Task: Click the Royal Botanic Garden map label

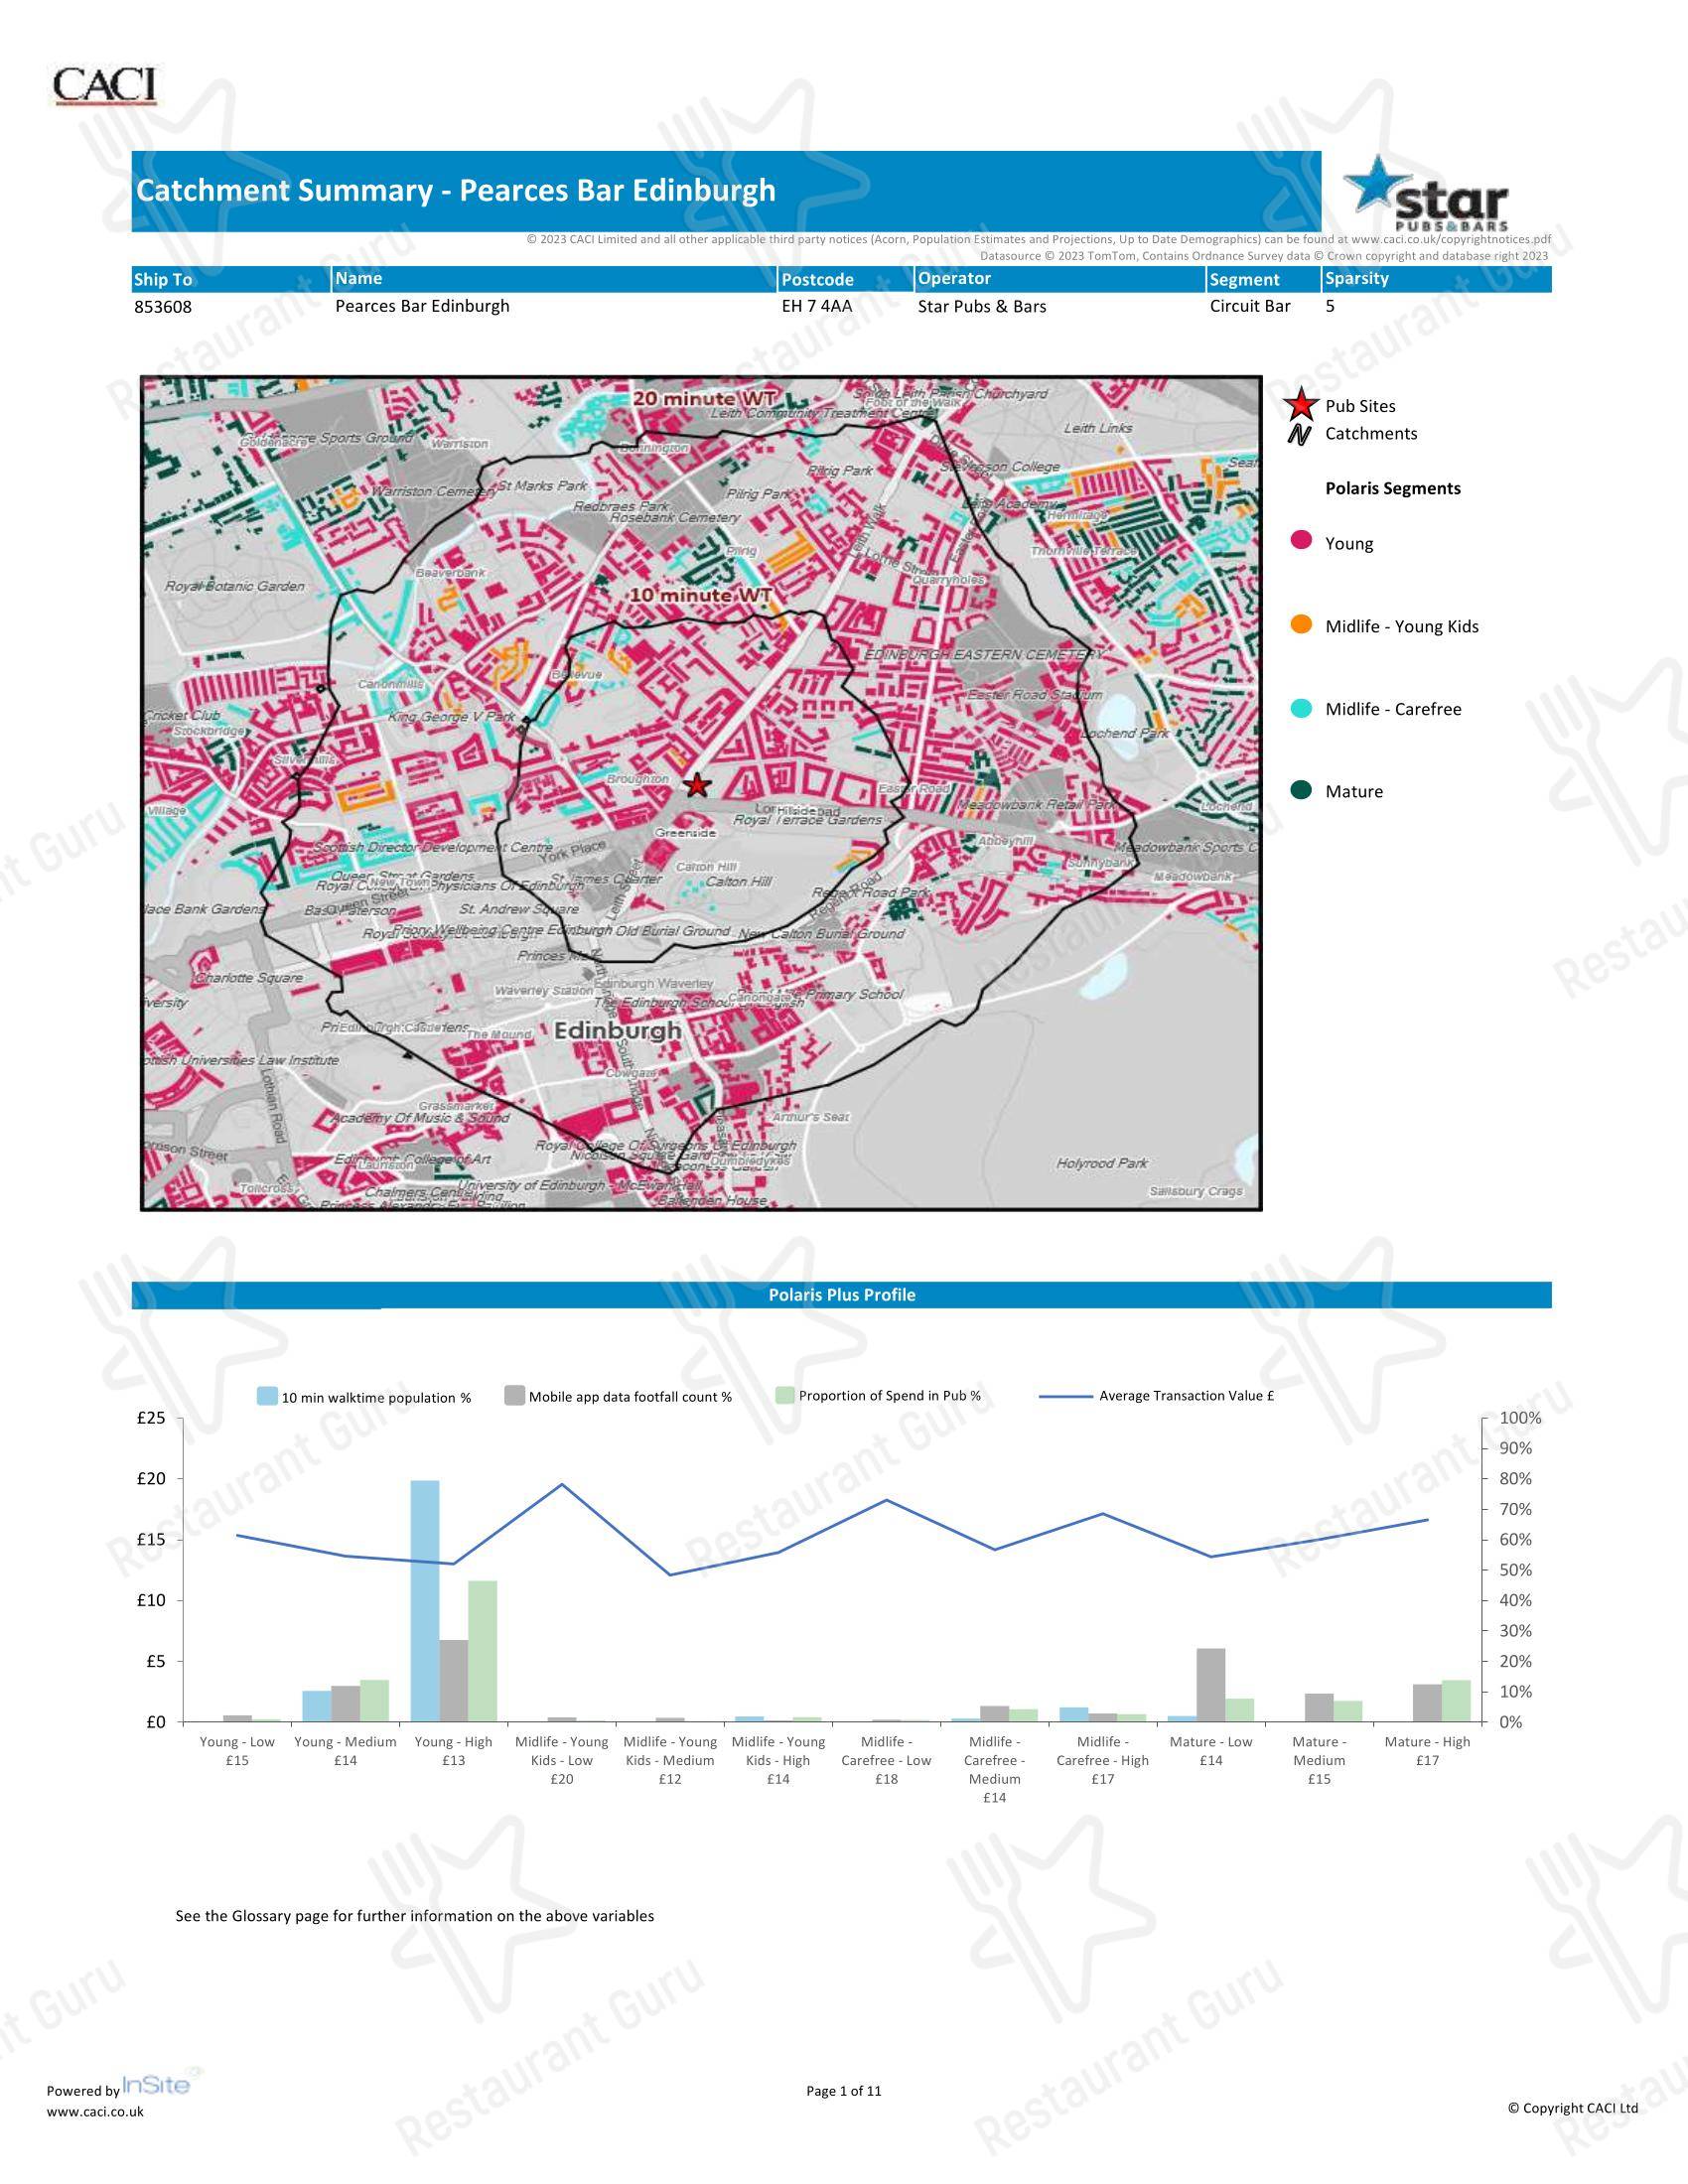Action: [235, 586]
